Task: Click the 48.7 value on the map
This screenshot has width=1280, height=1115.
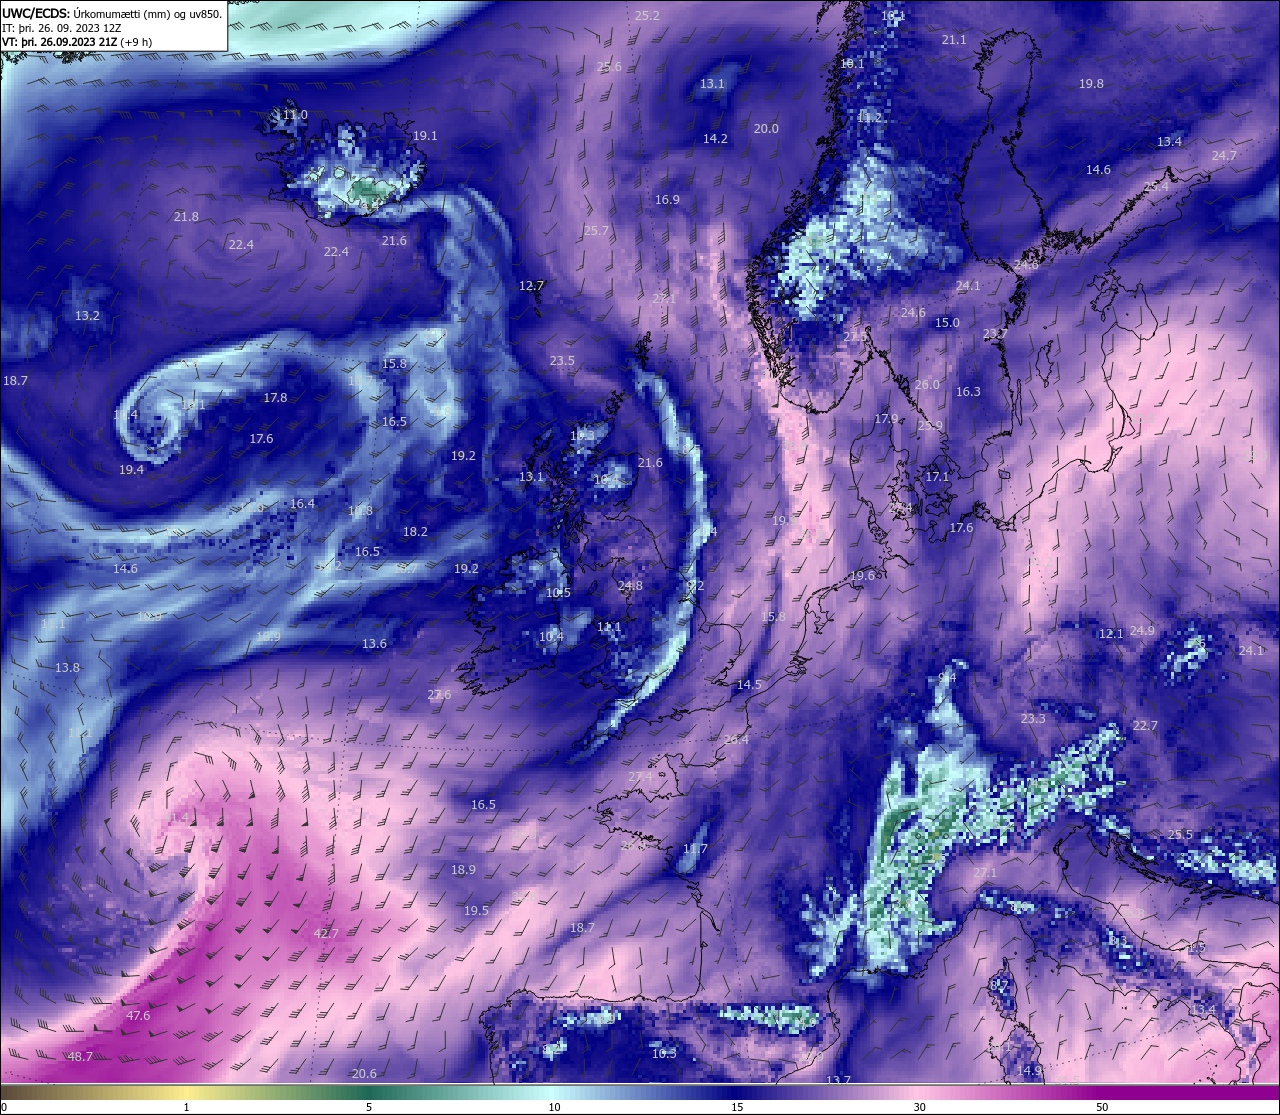Action: (80, 1056)
